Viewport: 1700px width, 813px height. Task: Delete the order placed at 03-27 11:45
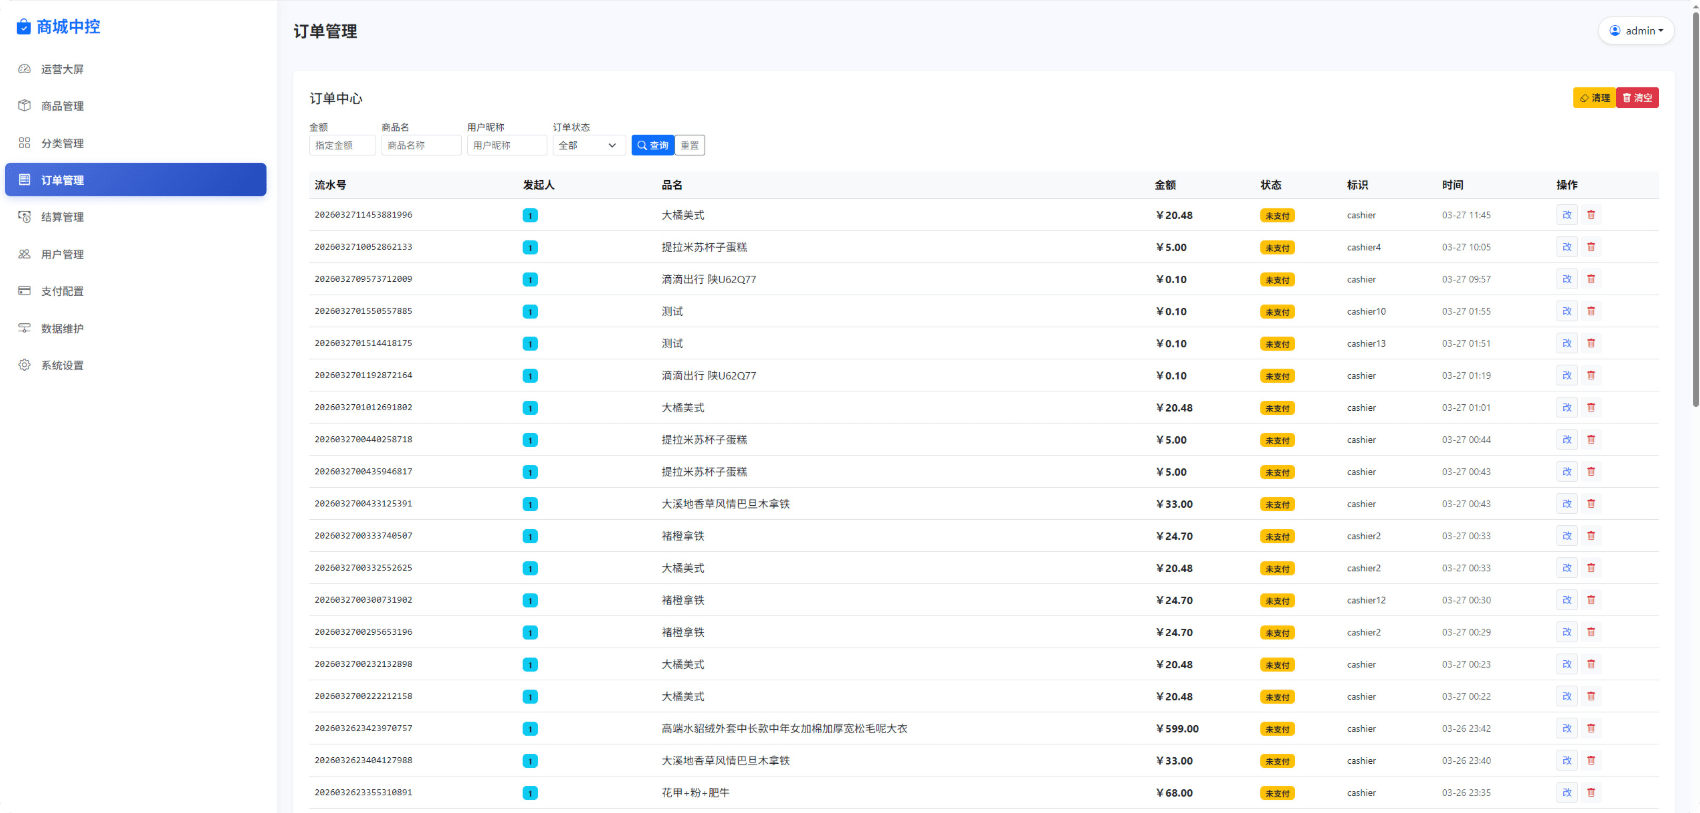point(1591,215)
